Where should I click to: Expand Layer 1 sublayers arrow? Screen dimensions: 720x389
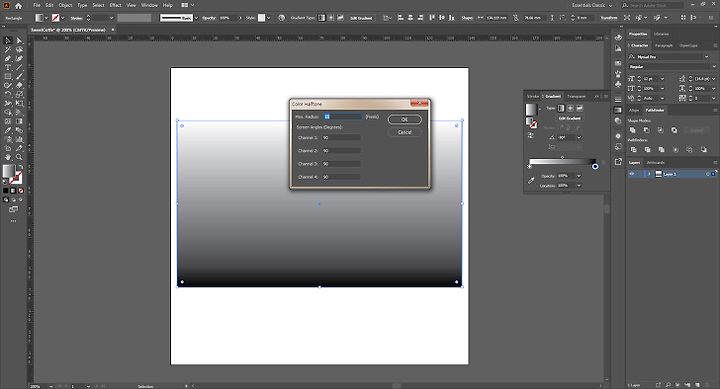[x=649, y=174]
